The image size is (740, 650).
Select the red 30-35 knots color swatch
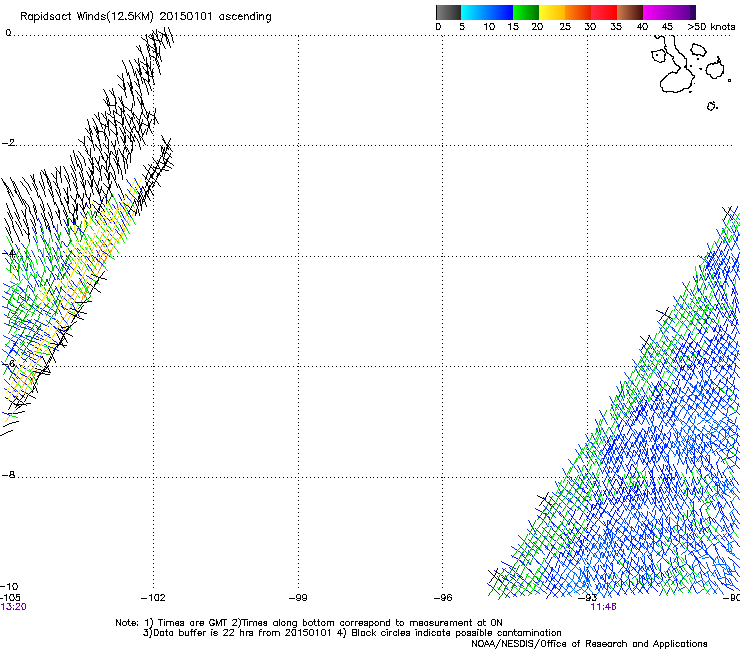(x=604, y=12)
